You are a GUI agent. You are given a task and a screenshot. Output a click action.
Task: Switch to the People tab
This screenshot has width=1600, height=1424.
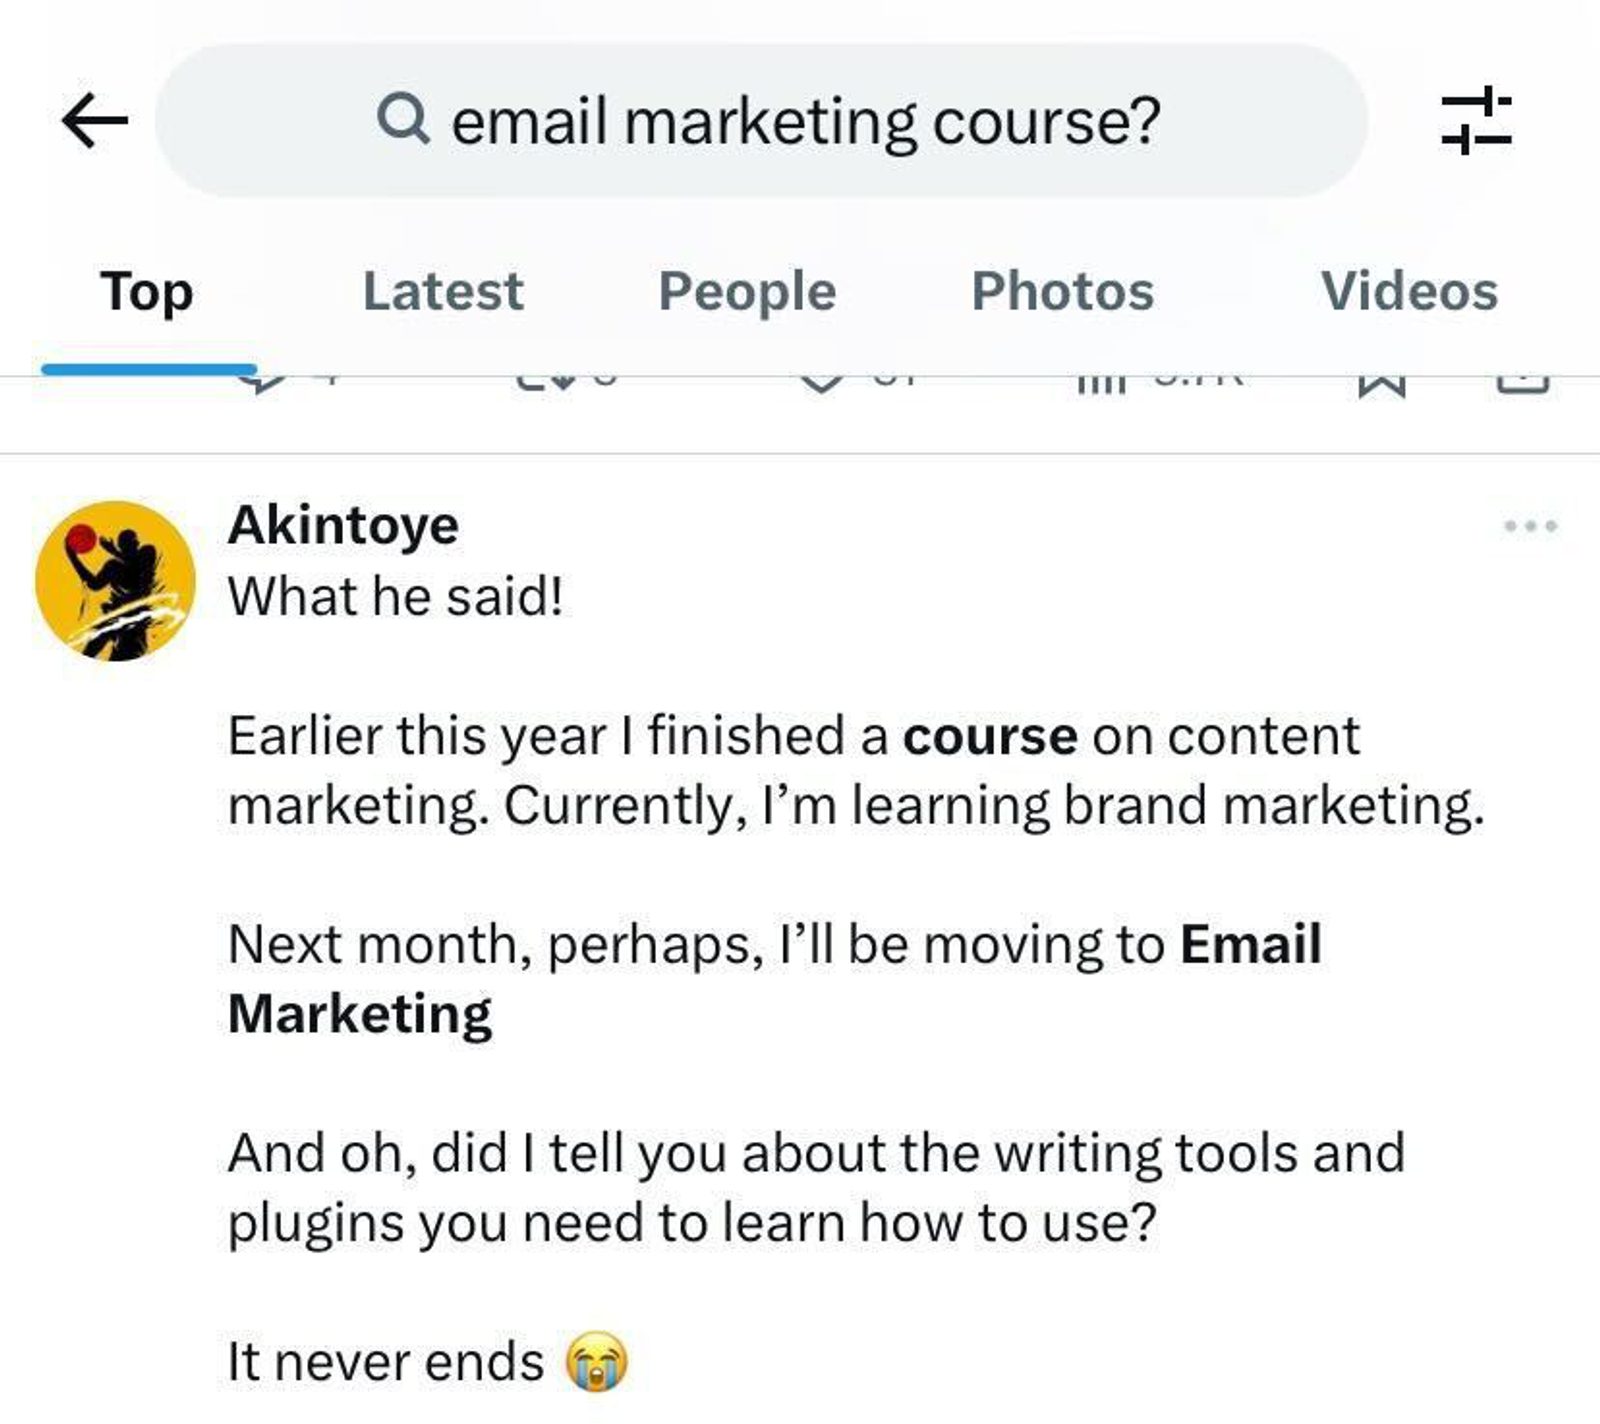[747, 292]
